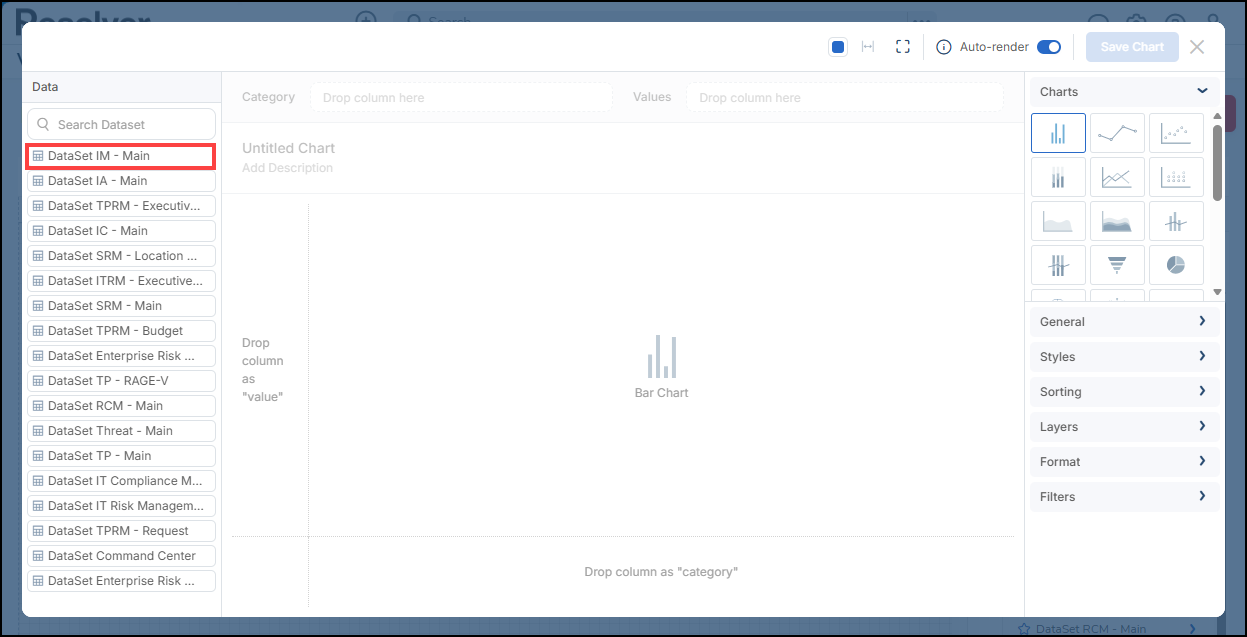The image size is (1247, 637).
Task: Collapse the Charts section chevron
Action: (x=1202, y=91)
